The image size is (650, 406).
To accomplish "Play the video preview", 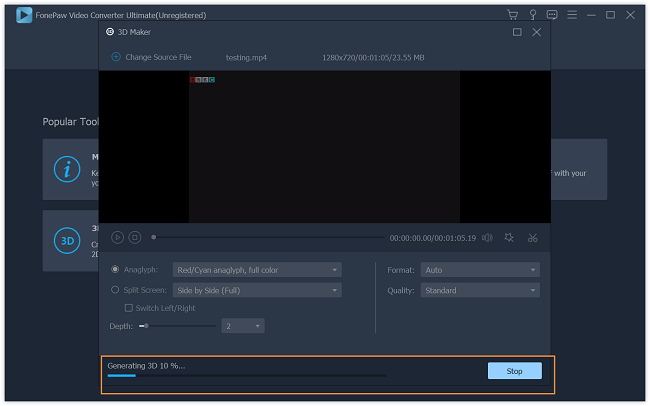I will pos(117,238).
